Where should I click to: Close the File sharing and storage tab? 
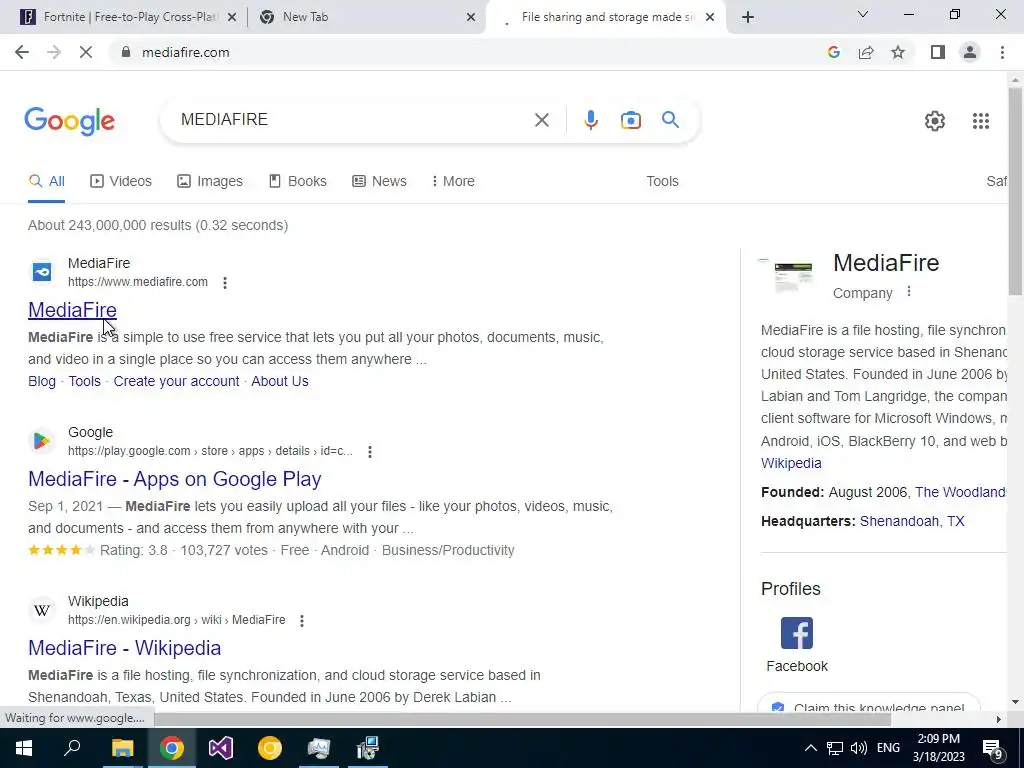(x=710, y=18)
